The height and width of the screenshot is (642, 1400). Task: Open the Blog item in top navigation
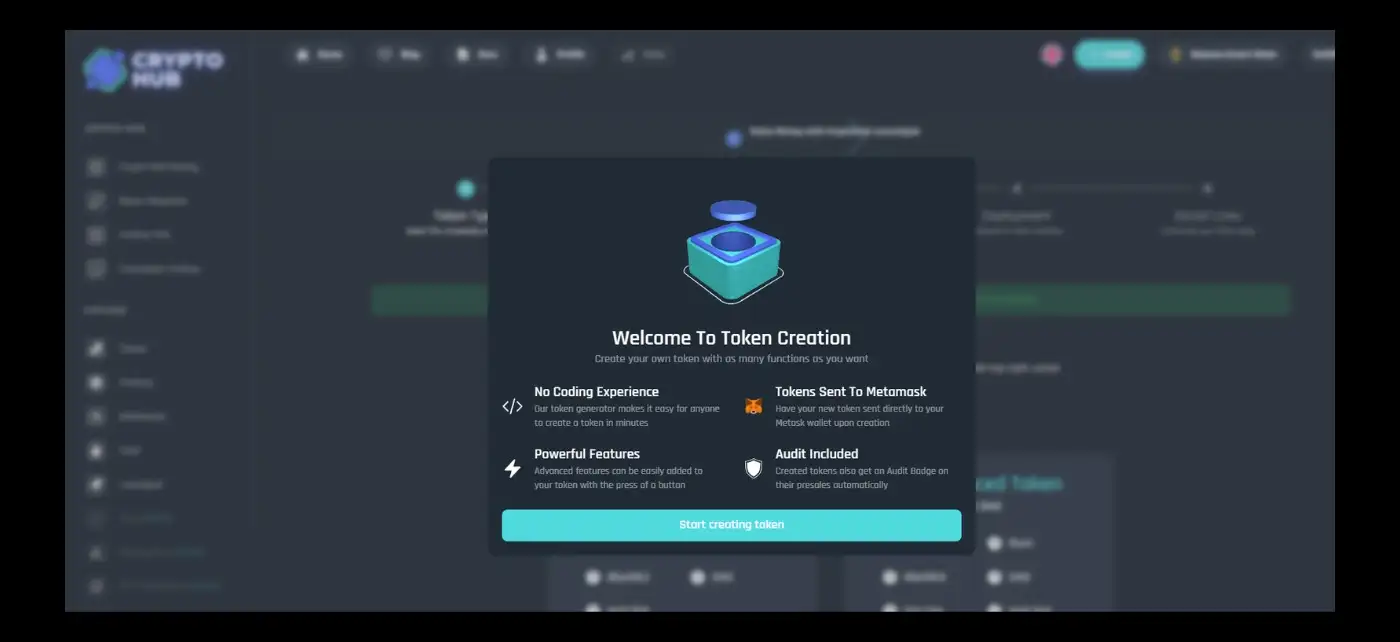click(399, 55)
